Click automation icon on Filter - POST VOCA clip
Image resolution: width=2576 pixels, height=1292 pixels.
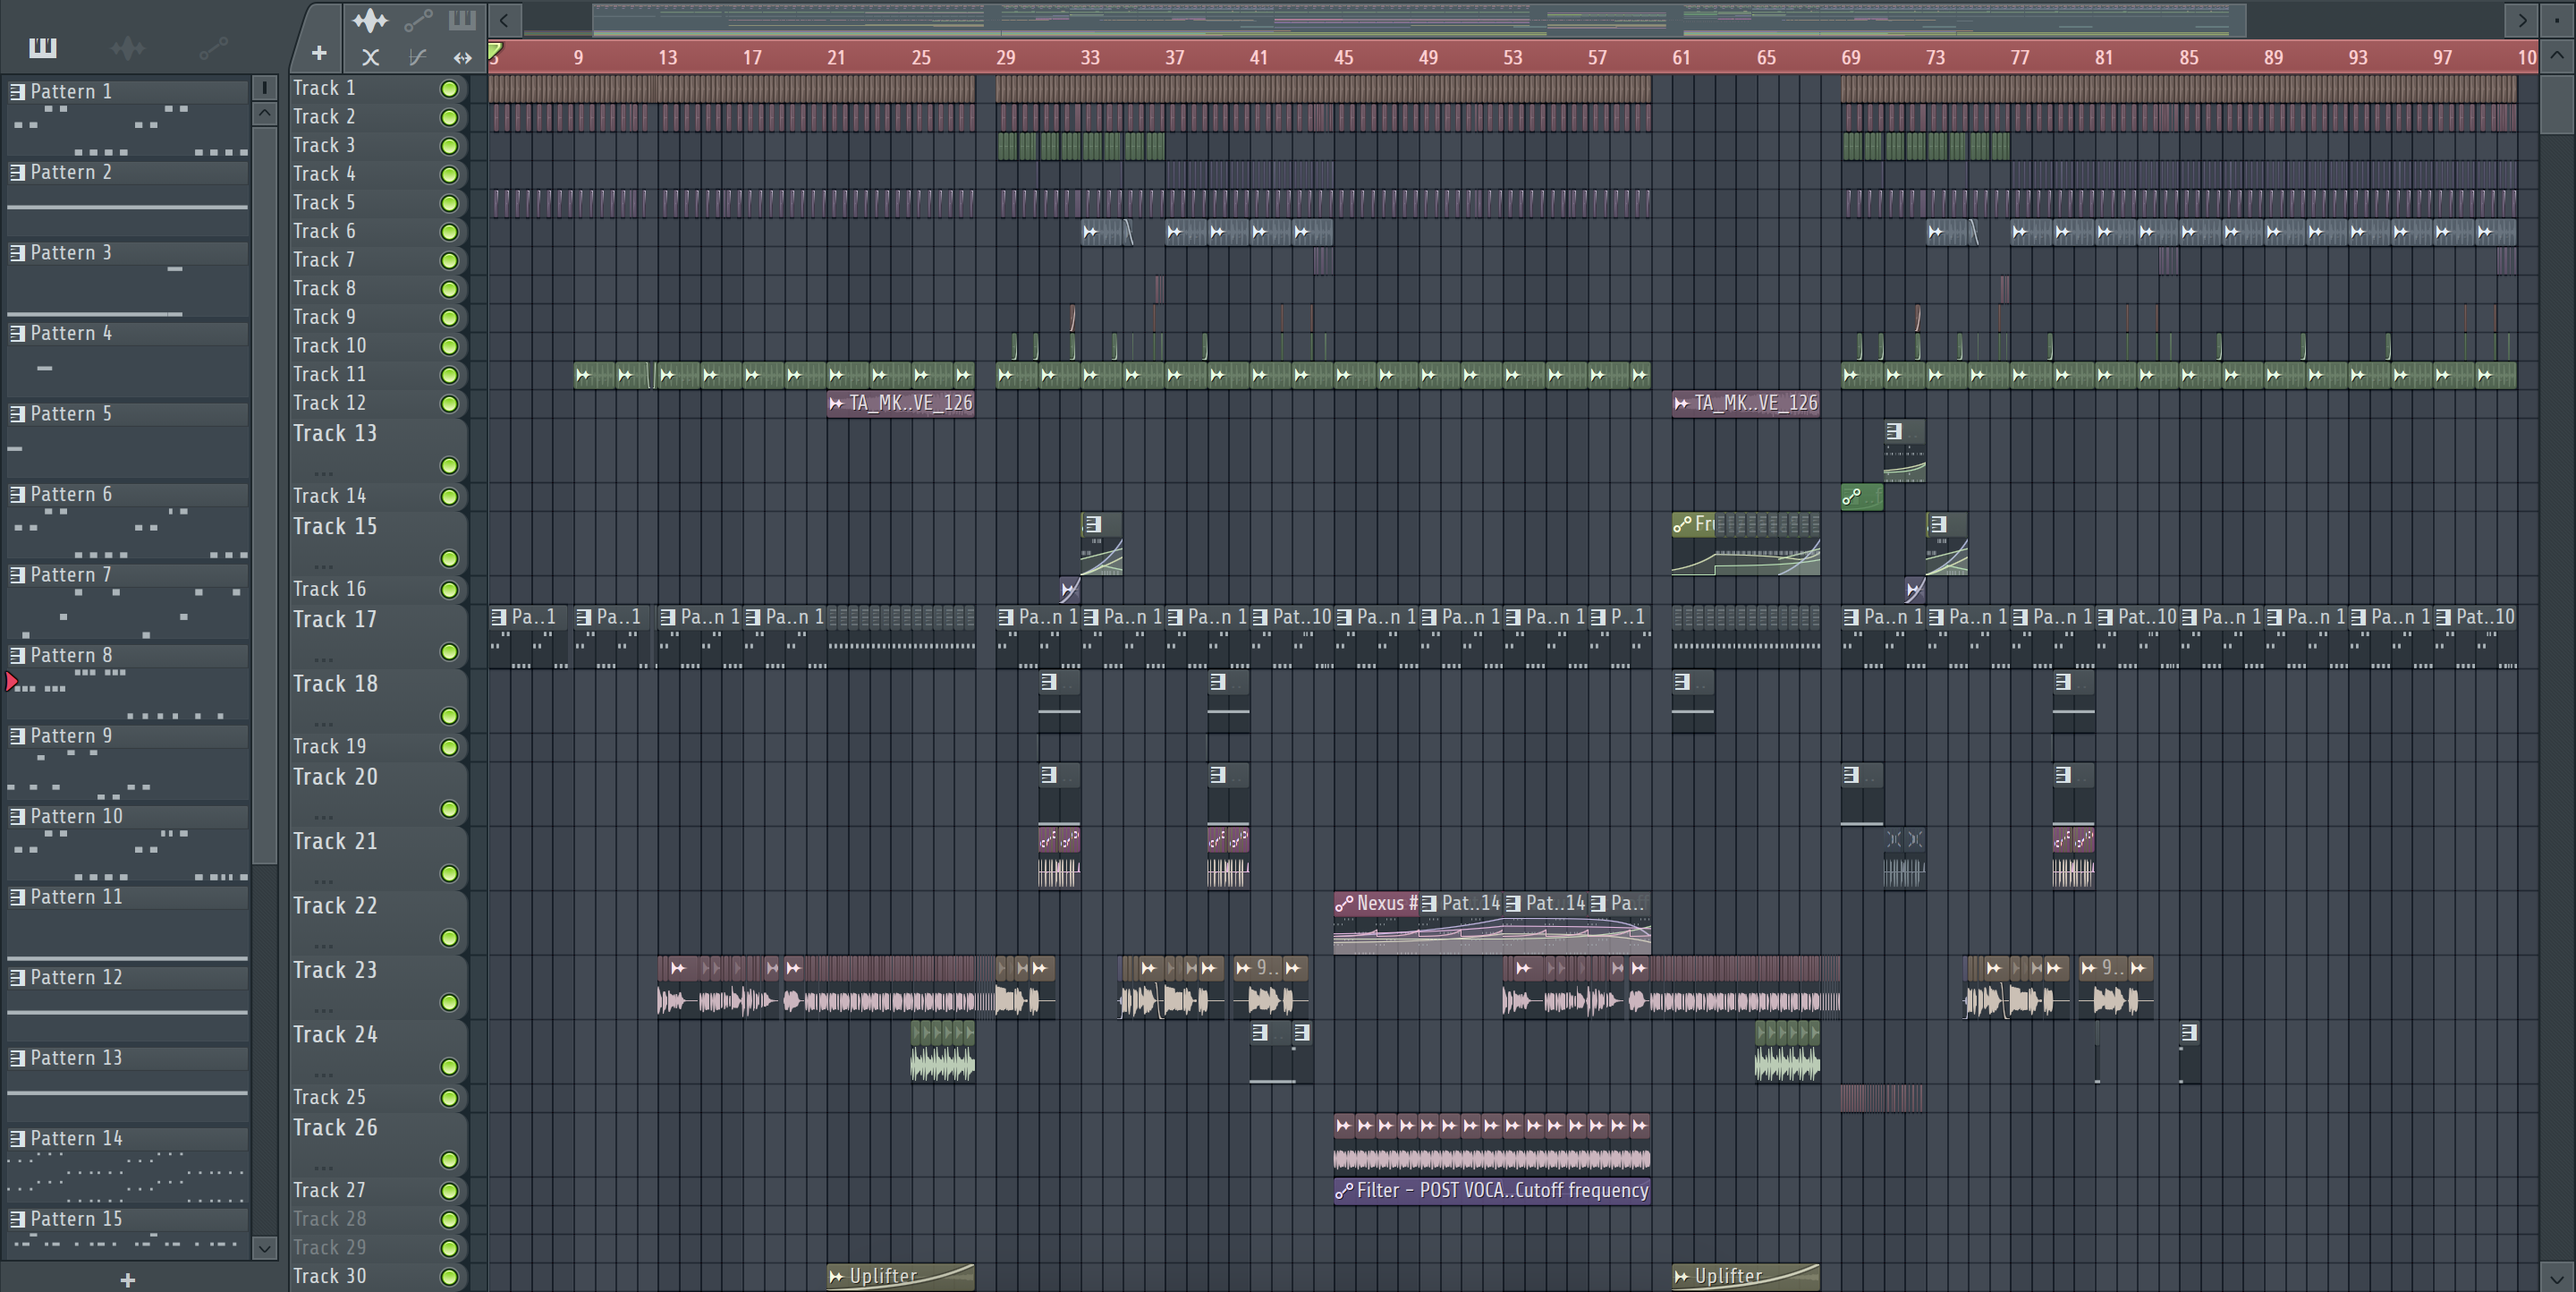point(1344,1190)
